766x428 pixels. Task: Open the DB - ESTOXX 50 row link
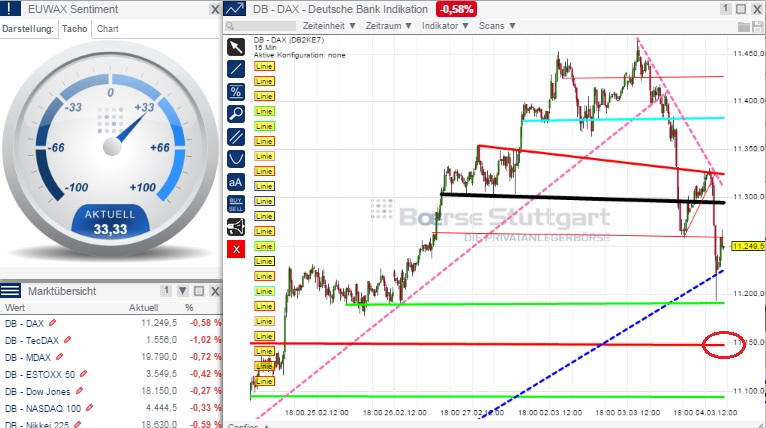(x=40, y=374)
